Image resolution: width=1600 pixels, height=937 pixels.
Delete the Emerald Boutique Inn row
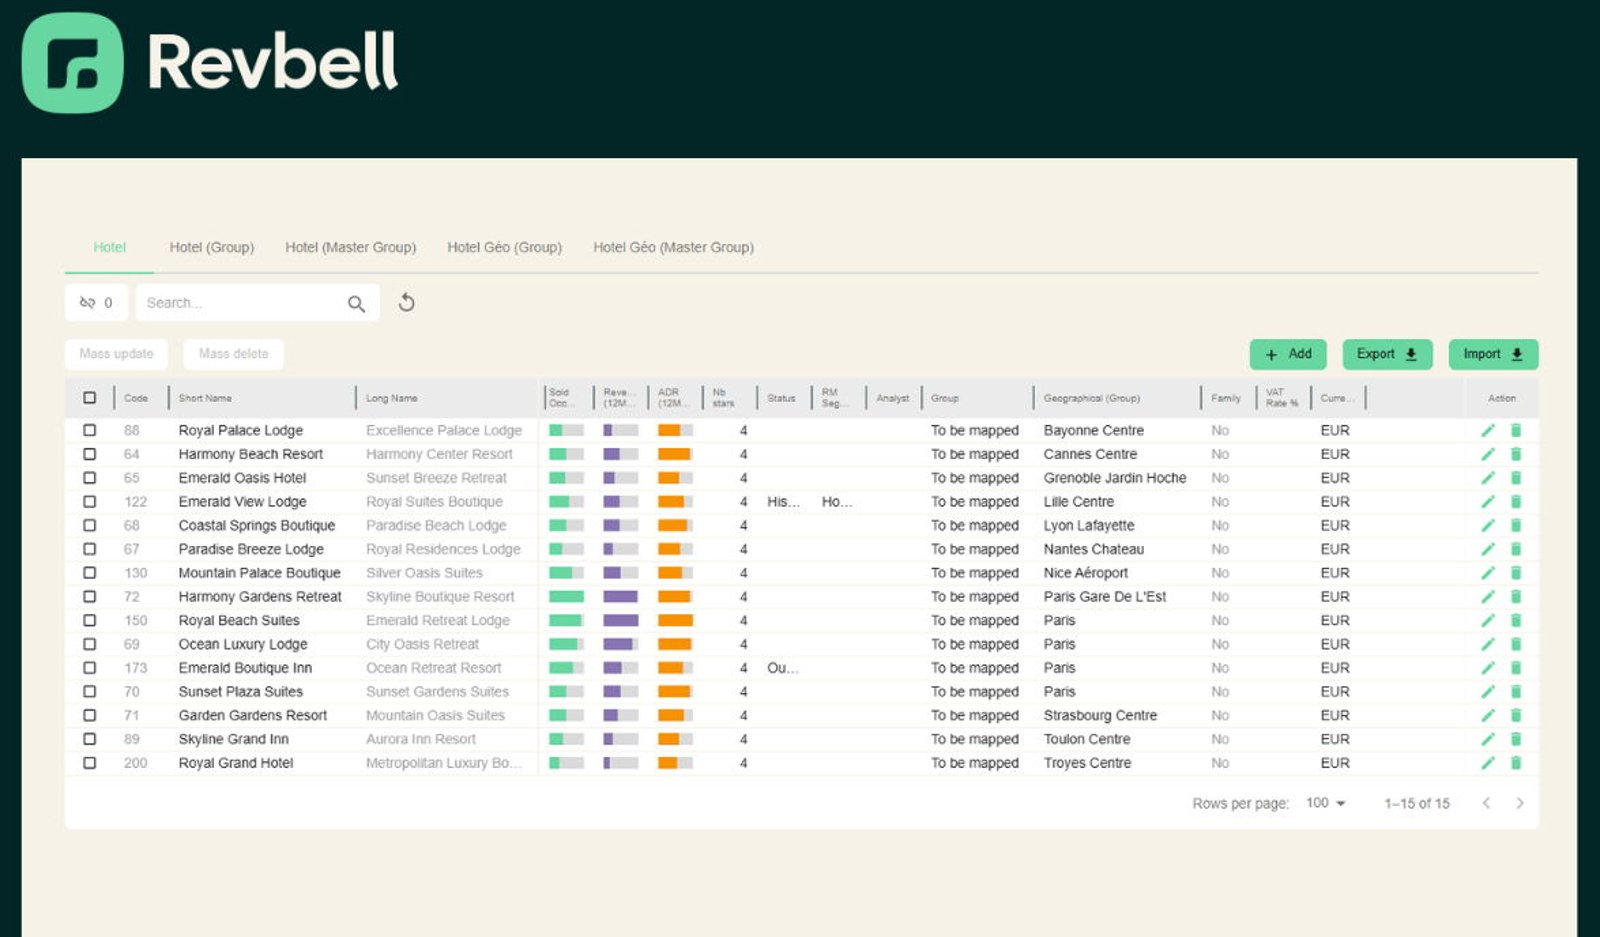1516,668
